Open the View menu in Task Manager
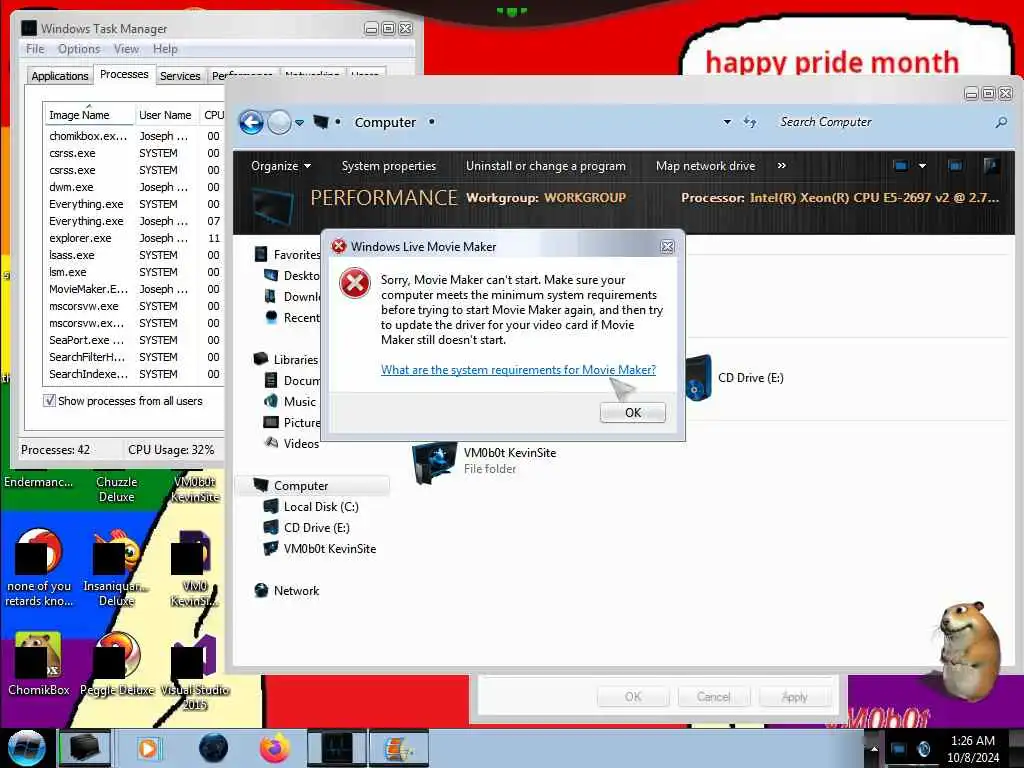 126,49
